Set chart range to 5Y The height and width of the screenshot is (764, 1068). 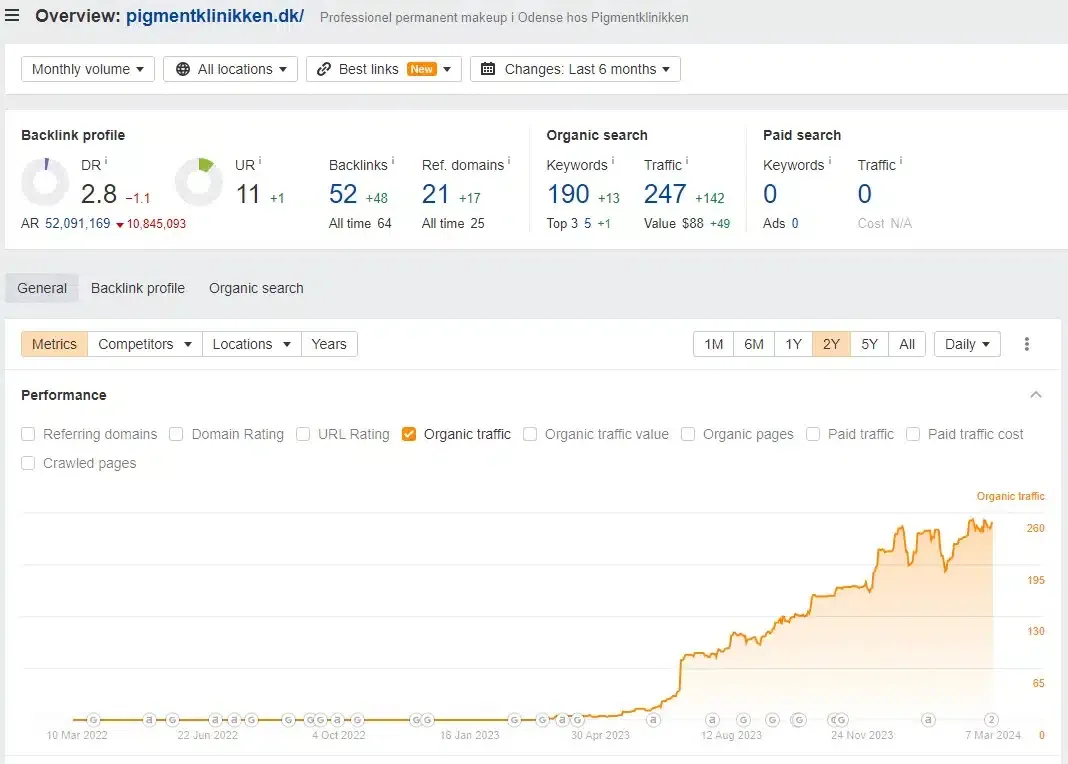[x=870, y=344]
